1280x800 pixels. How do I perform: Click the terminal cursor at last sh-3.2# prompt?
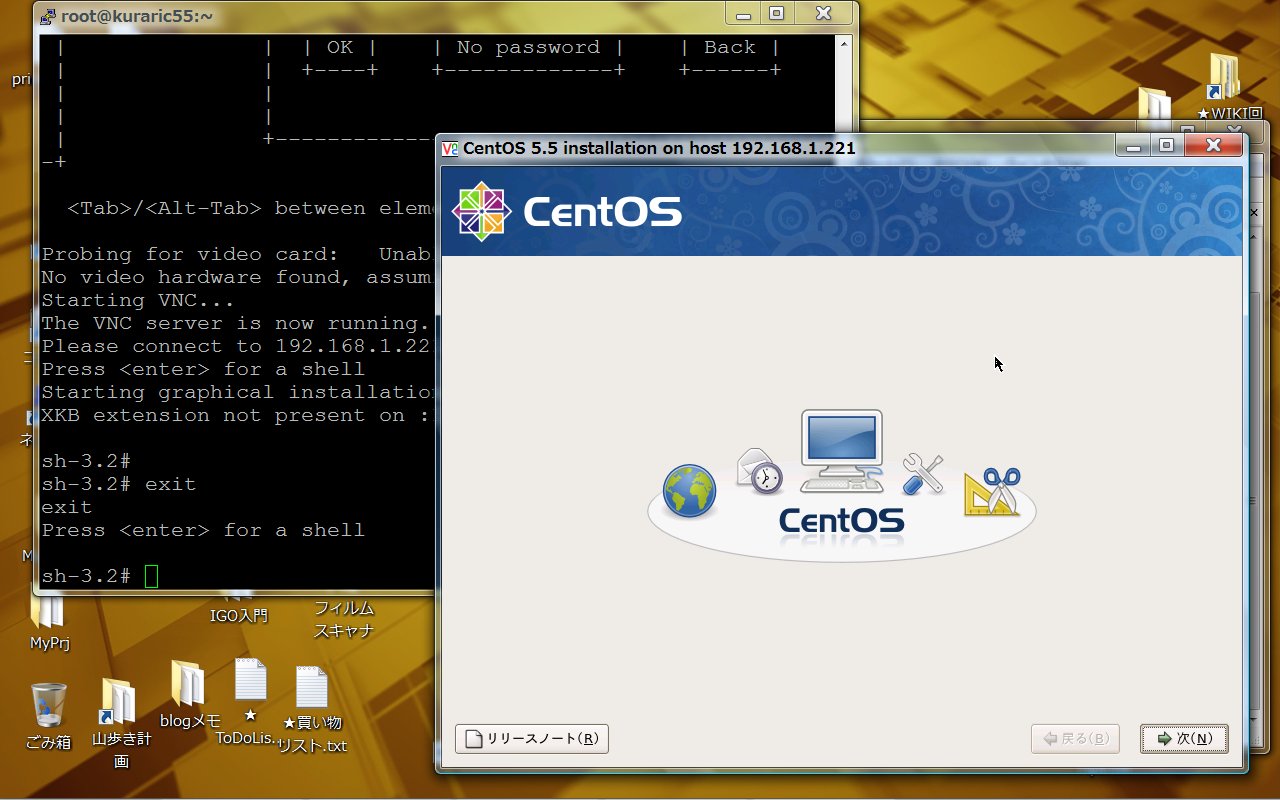[151, 576]
